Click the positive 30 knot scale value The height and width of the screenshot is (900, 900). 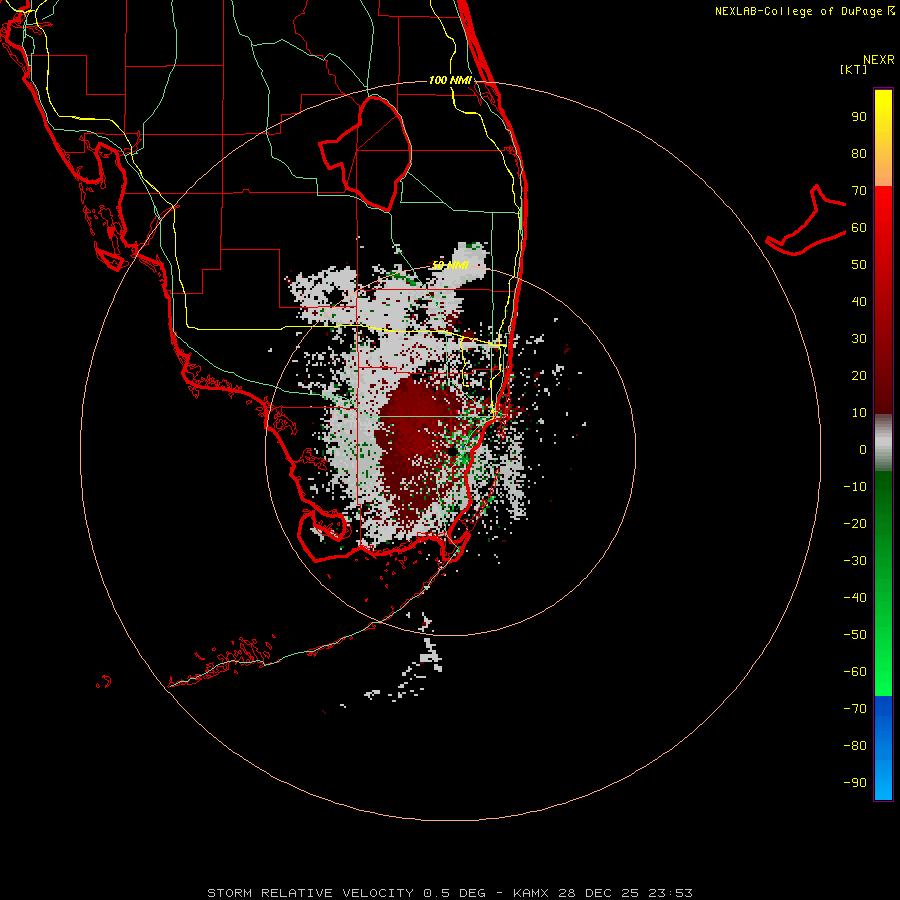[x=859, y=339]
